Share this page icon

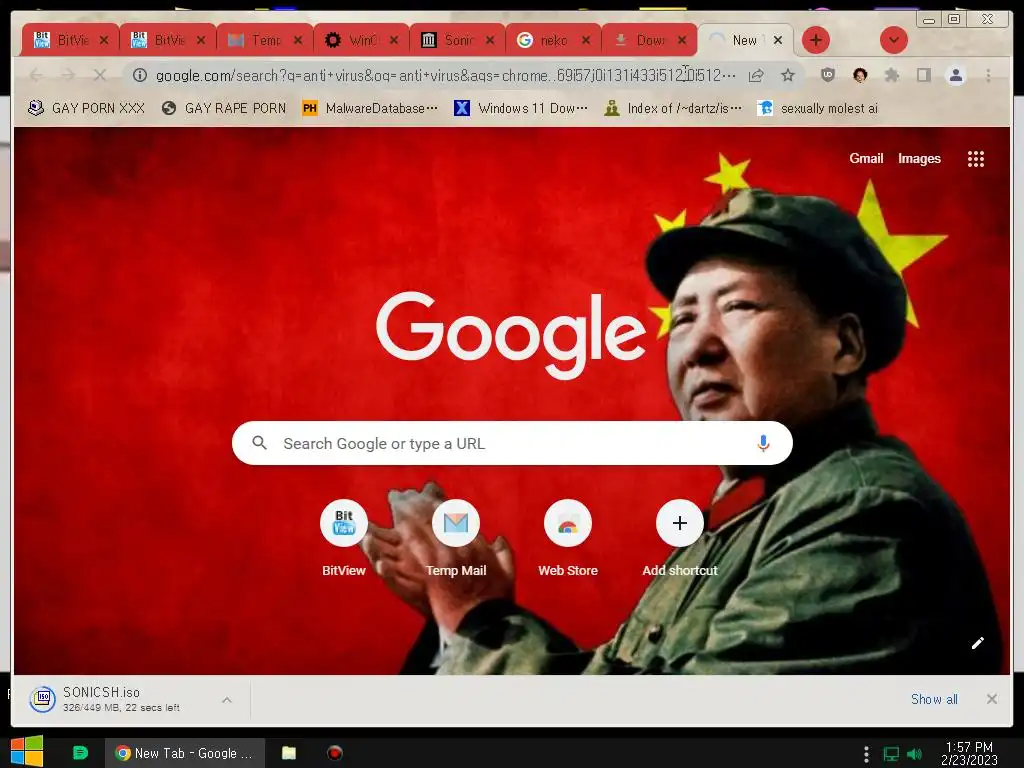[x=756, y=76]
